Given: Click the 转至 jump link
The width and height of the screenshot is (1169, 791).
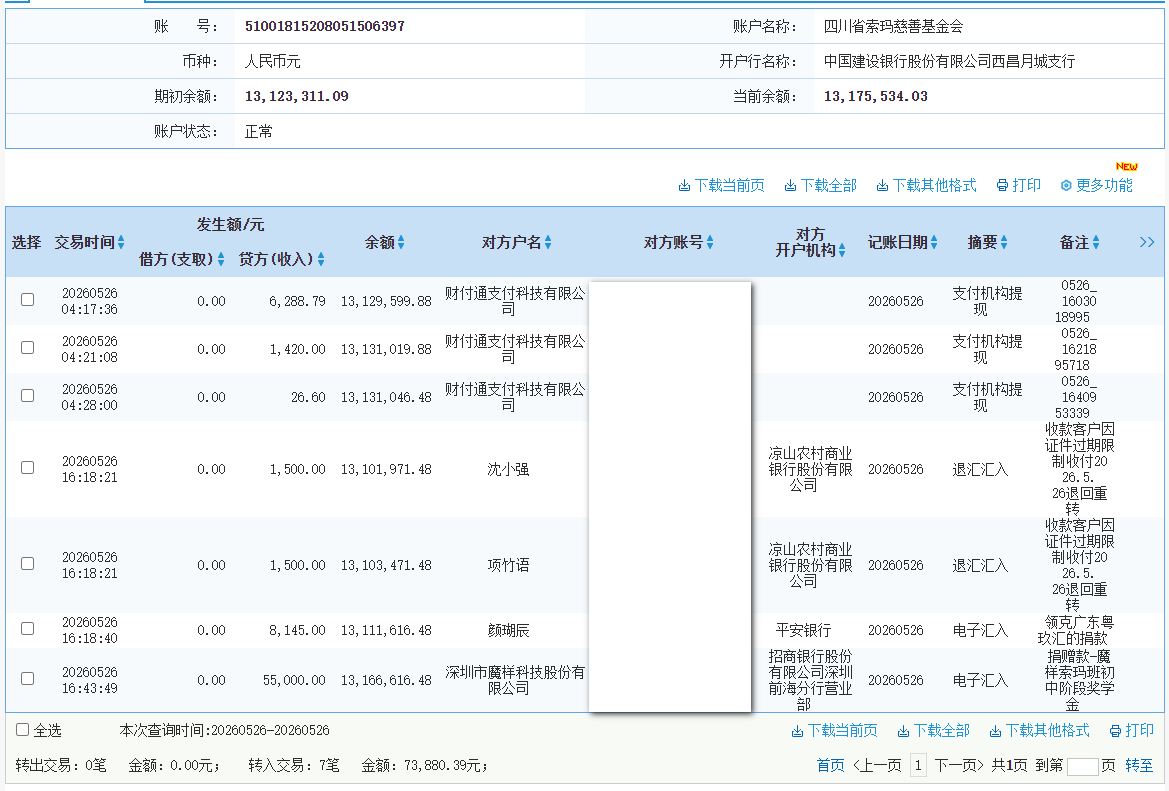Looking at the screenshot, I should click(1139, 766).
